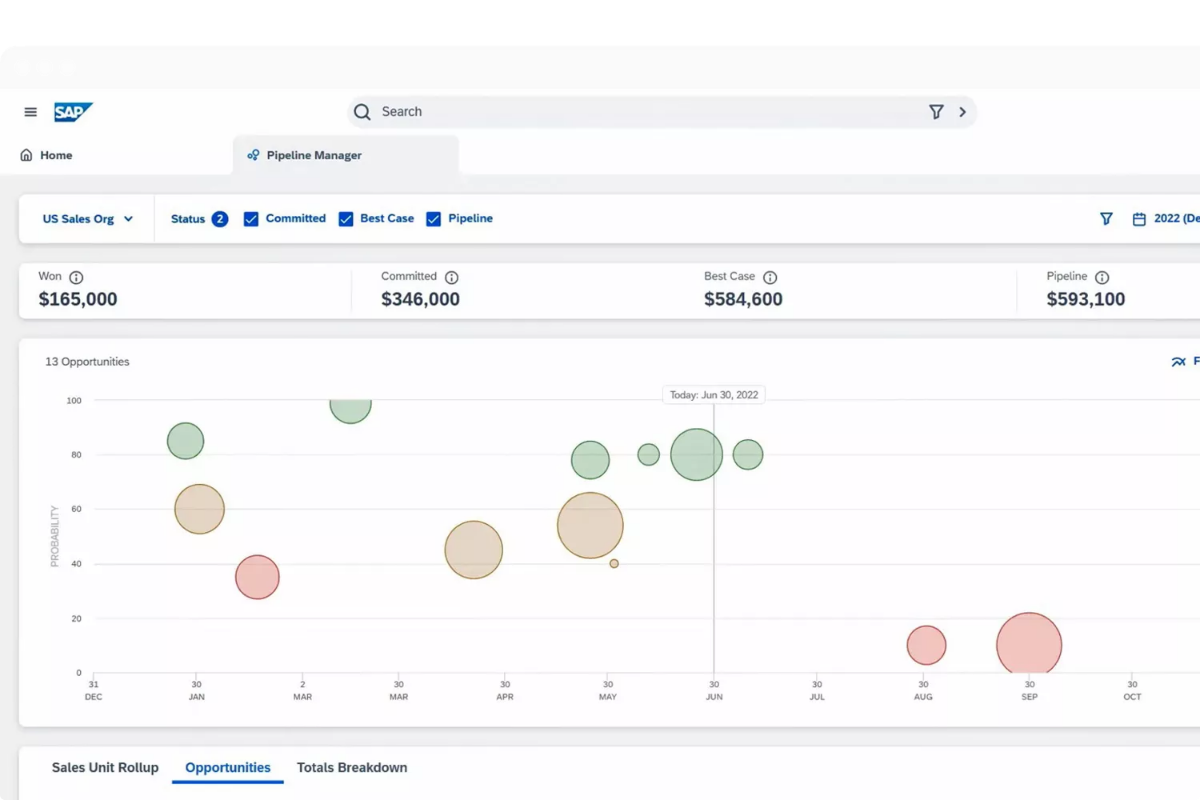Toggle the Best Case checkbox
1200x800 pixels.
click(x=346, y=219)
